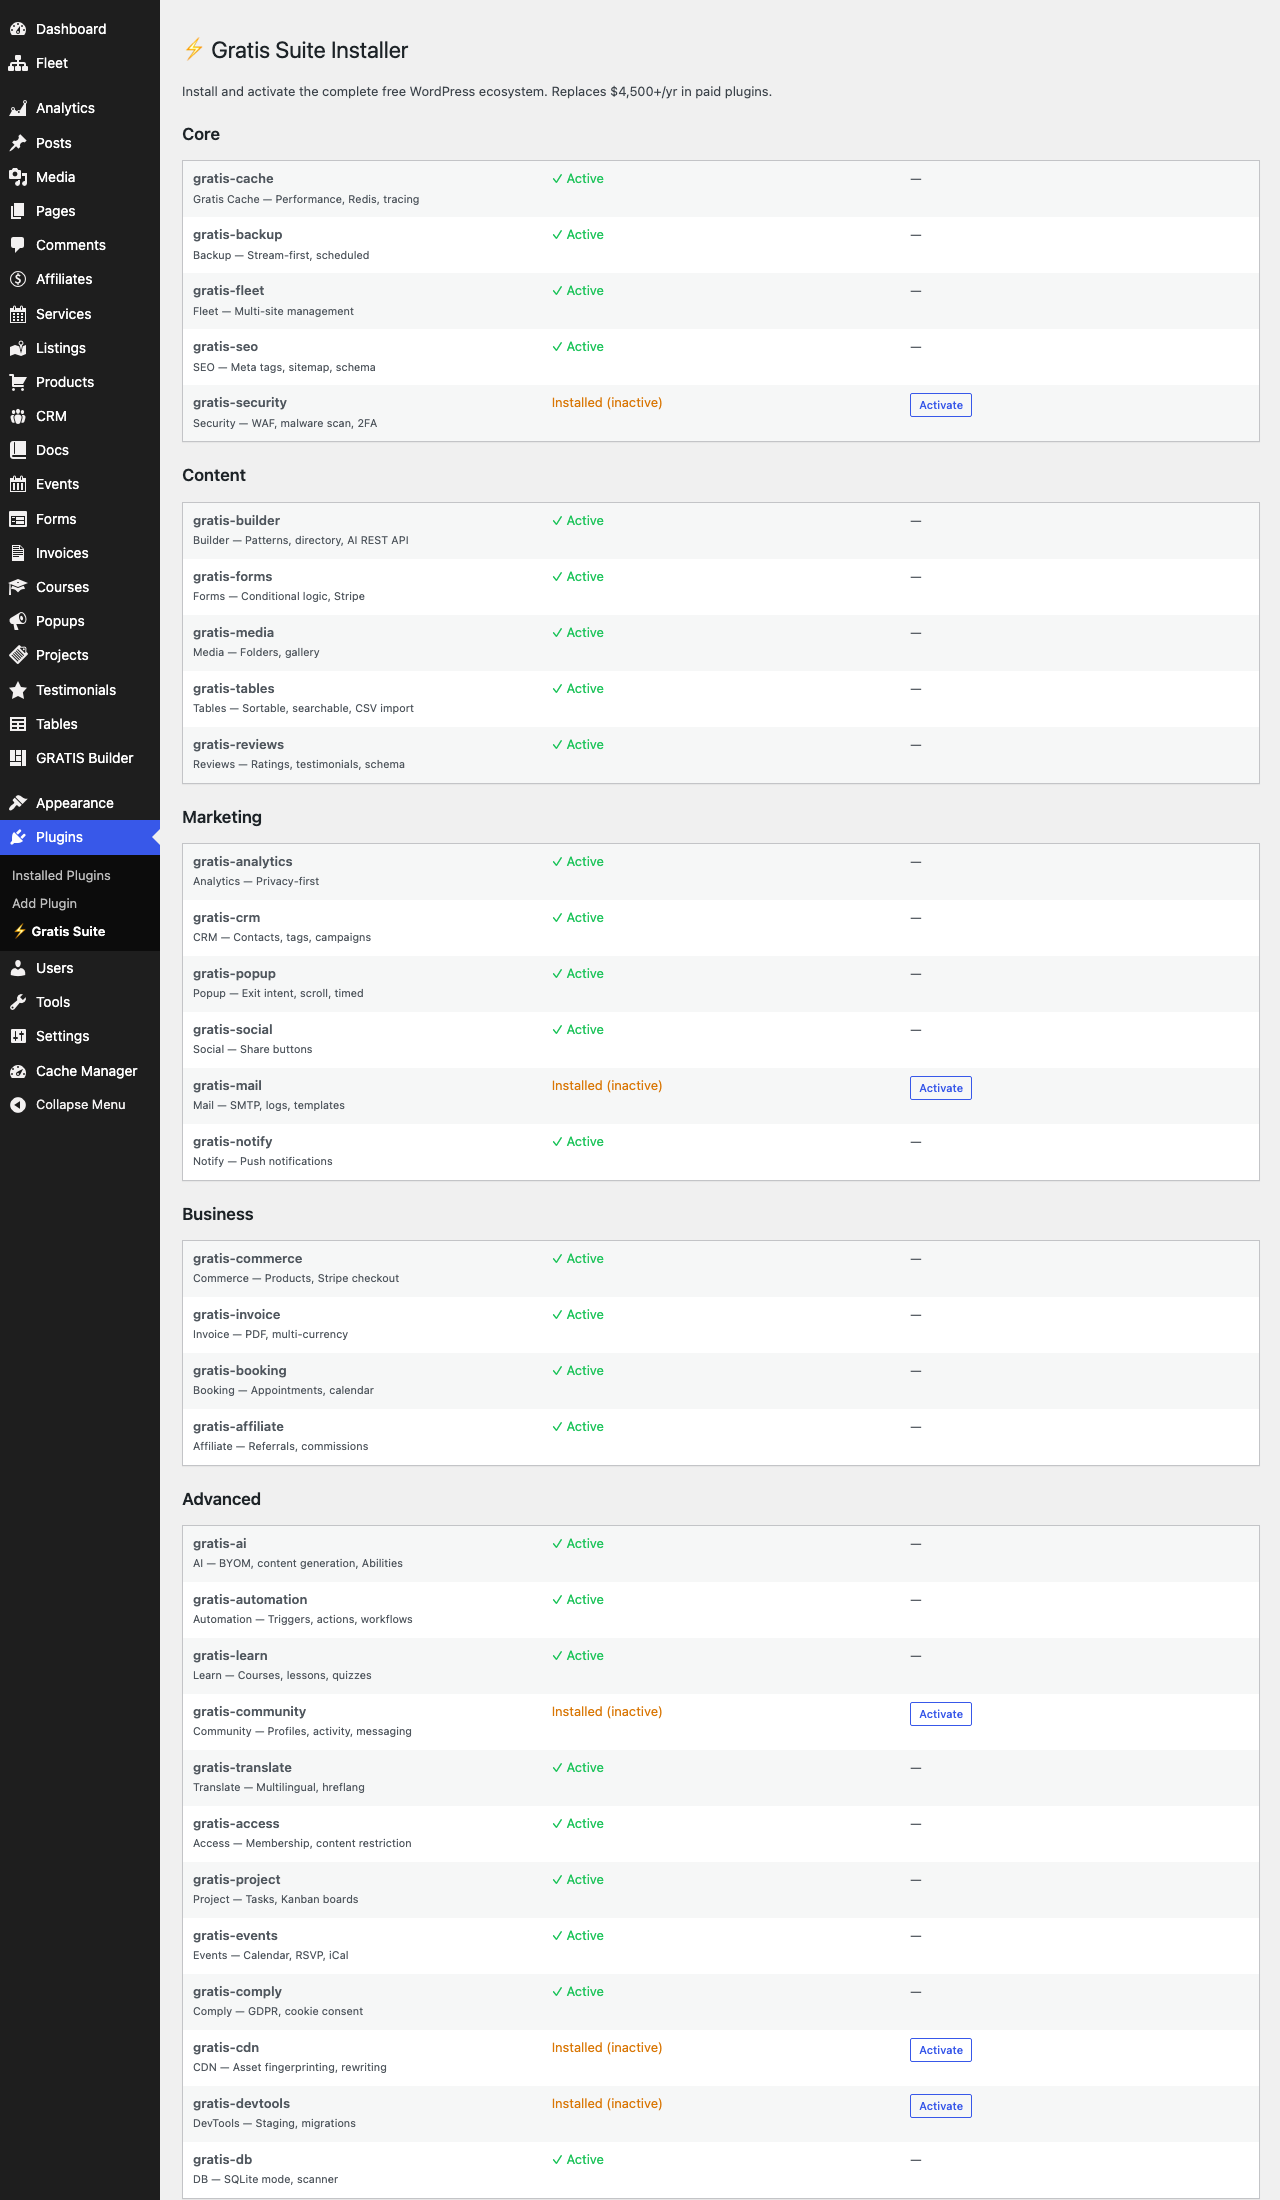Click the CRM group icon

(x=18, y=416)
